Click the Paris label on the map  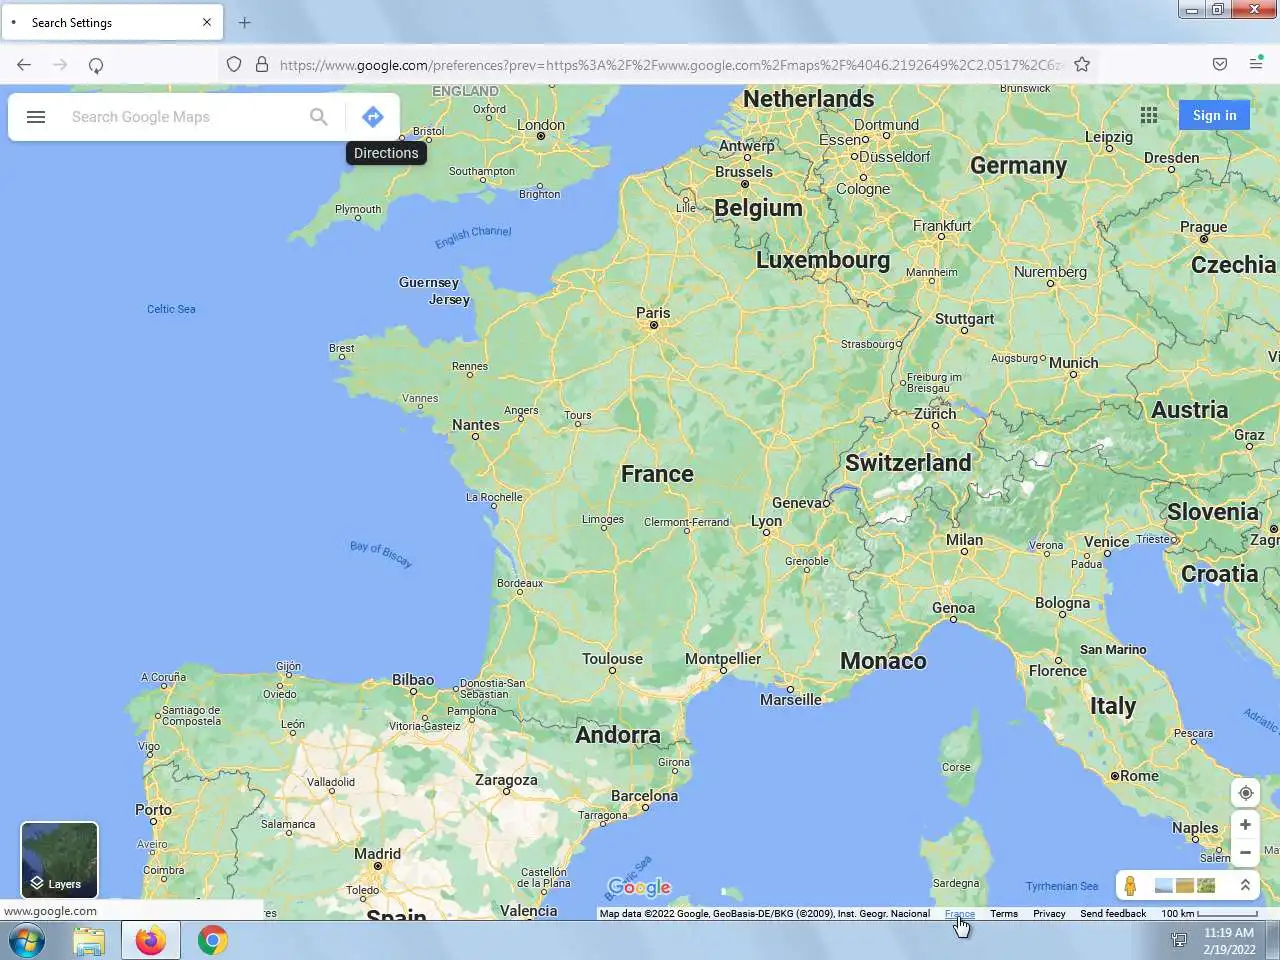click(x=653, y=313)
